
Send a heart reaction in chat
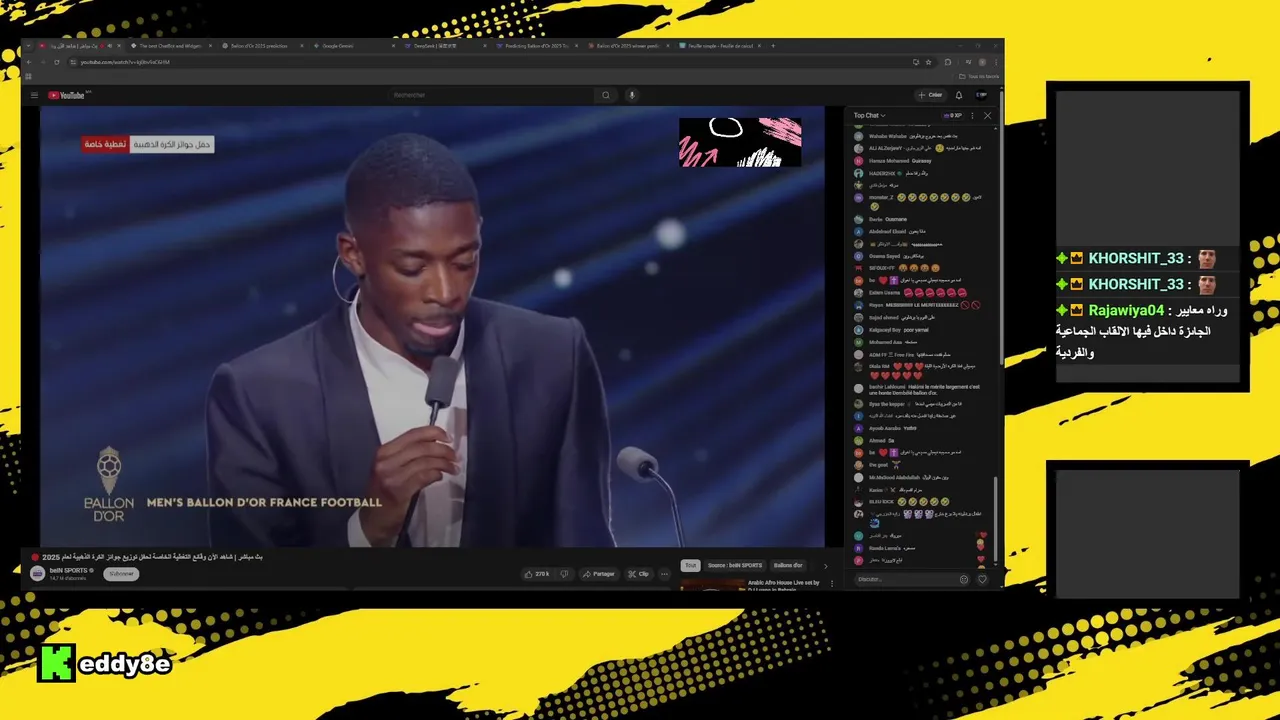click(x=982, y=579)
